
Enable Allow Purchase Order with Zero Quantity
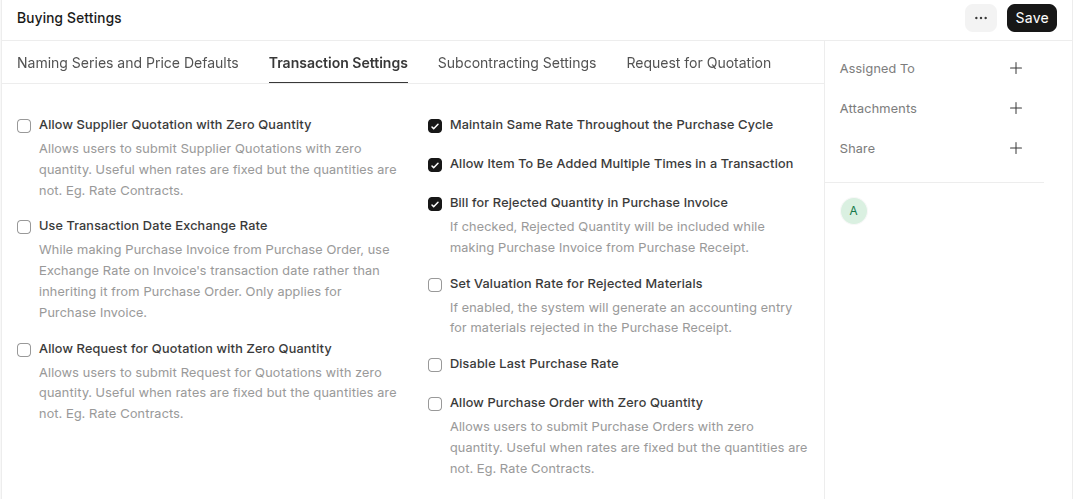pyautogui.click(x=435, y=404)
